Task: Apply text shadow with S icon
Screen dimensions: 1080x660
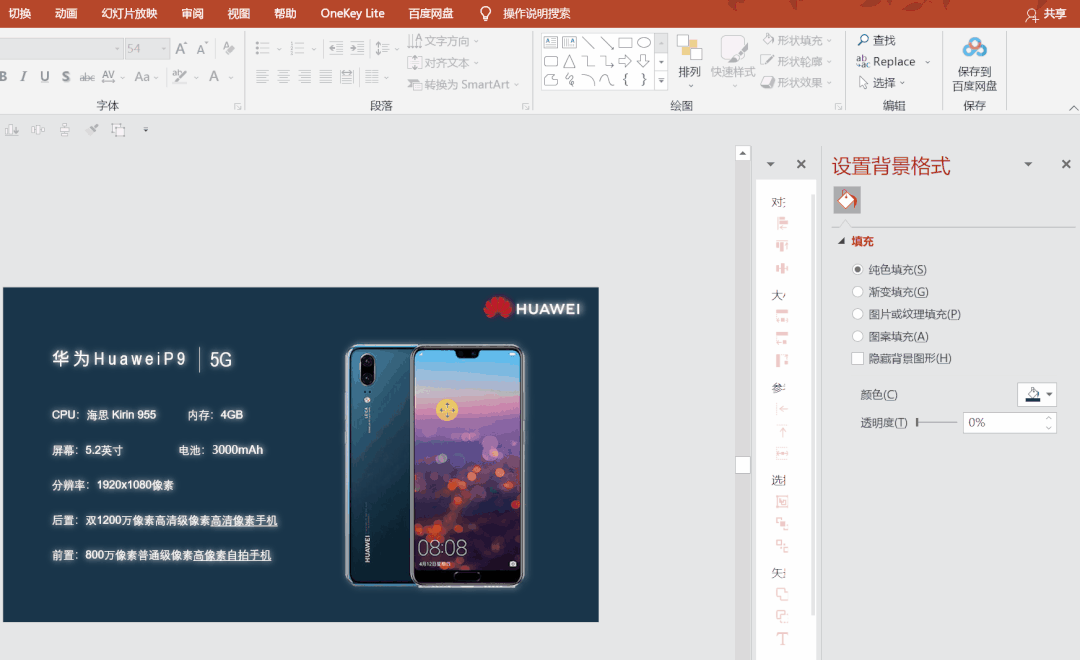Action: click(x=65, y=76)
